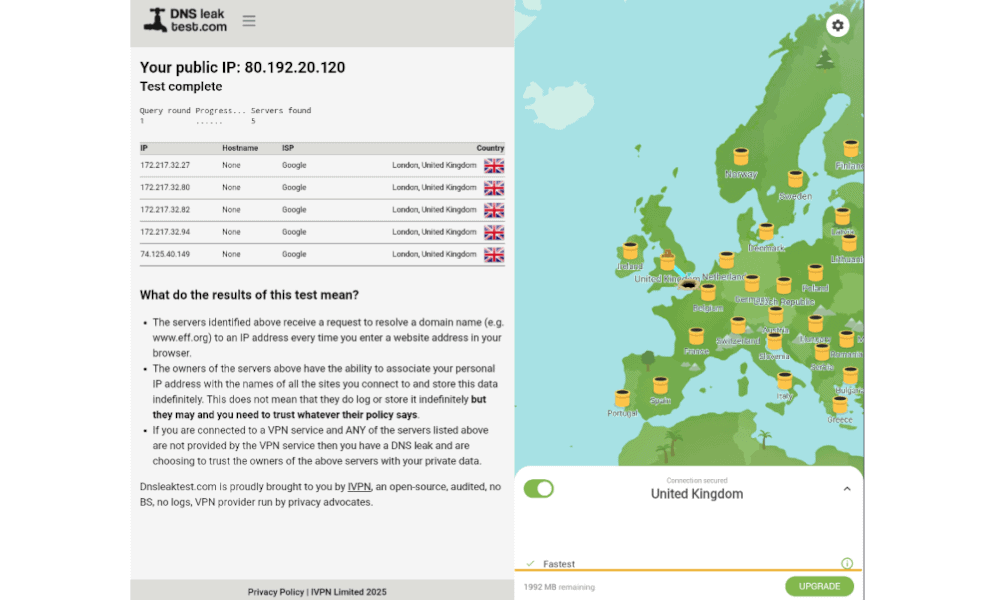Select the Finland tunnel on the map
The width and height of the screenshot is (1000, 600).
[851, 149]
